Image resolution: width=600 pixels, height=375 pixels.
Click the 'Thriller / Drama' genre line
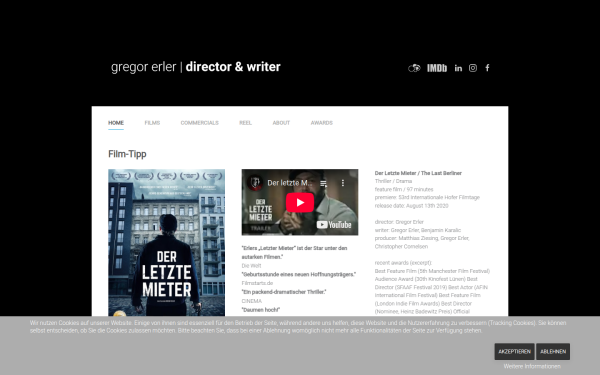(393, 181)
